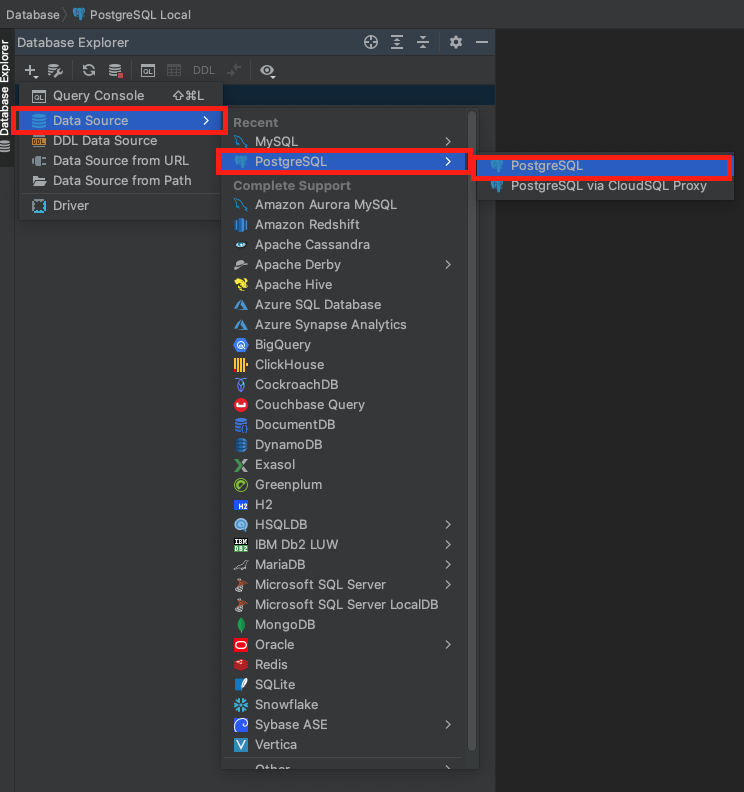Expand the Apache Derby submenu arrow
Viewport: 744px width, 792px height.
[448, 265]
